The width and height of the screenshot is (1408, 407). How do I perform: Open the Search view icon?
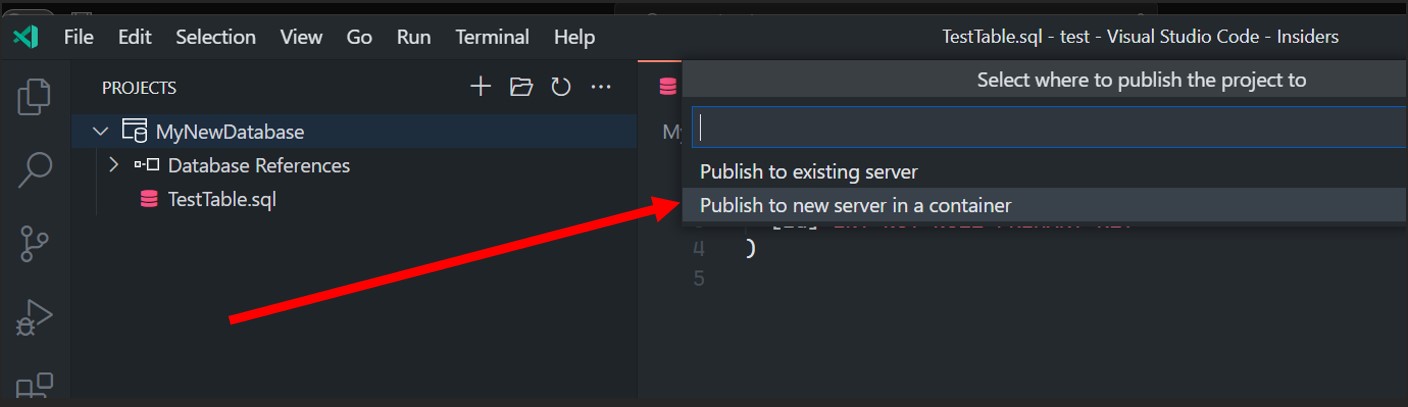click(34, 169)
